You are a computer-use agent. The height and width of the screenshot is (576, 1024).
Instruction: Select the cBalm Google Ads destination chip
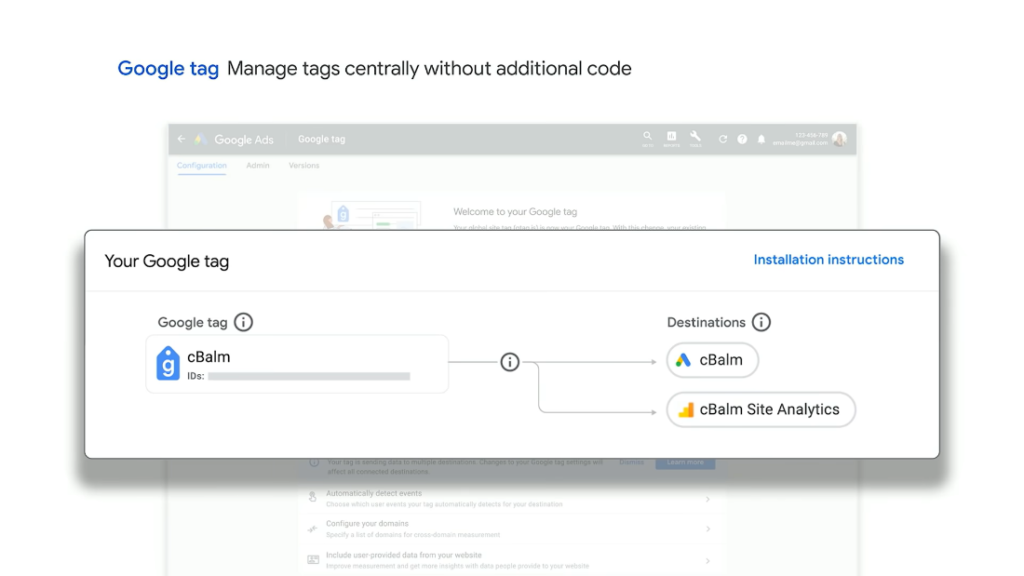tap(712, 360)
